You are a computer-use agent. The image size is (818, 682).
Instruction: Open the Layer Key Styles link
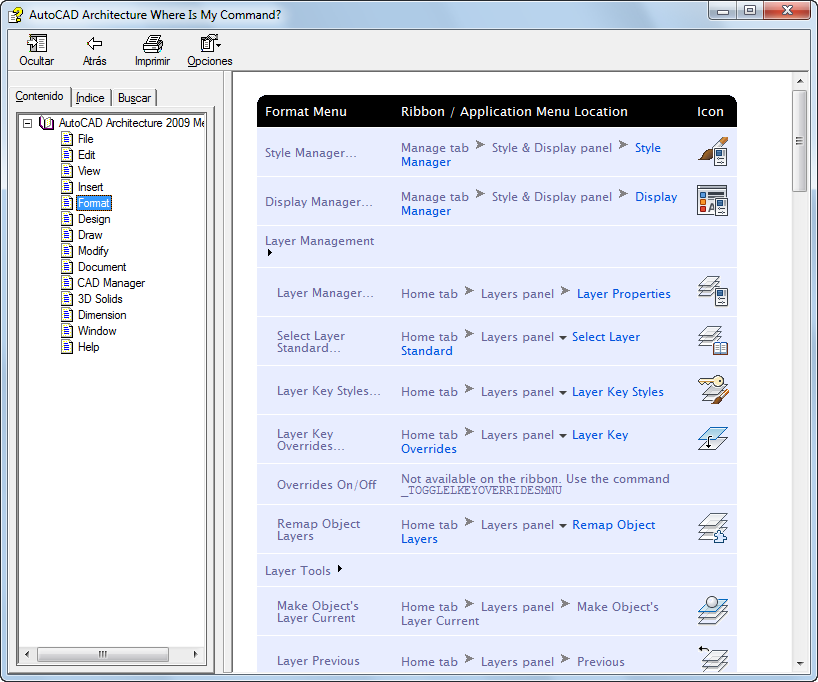(618, 392)
